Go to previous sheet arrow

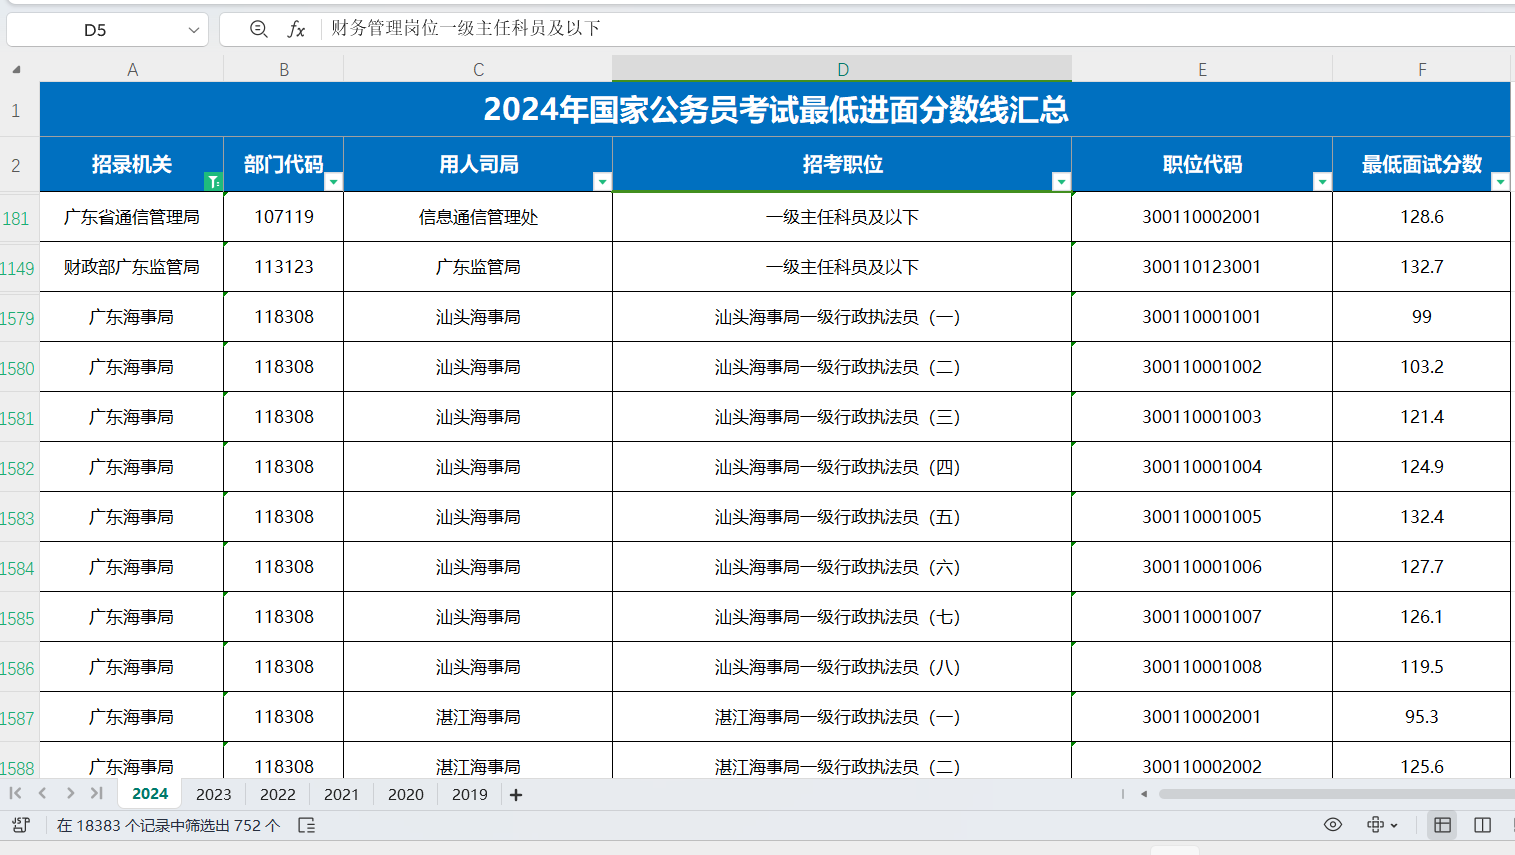pos(42,793)
